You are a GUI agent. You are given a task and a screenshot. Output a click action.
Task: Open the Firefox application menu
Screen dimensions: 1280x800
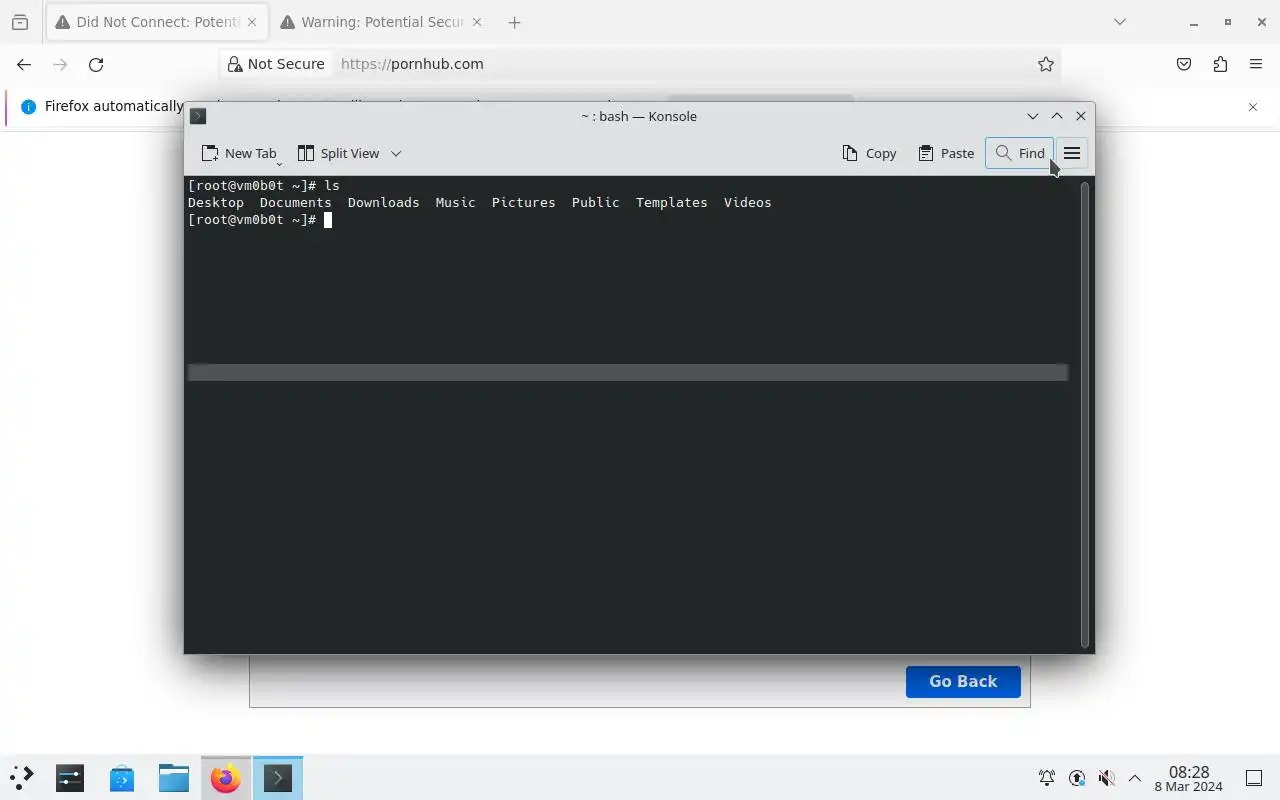[1256, 64]
